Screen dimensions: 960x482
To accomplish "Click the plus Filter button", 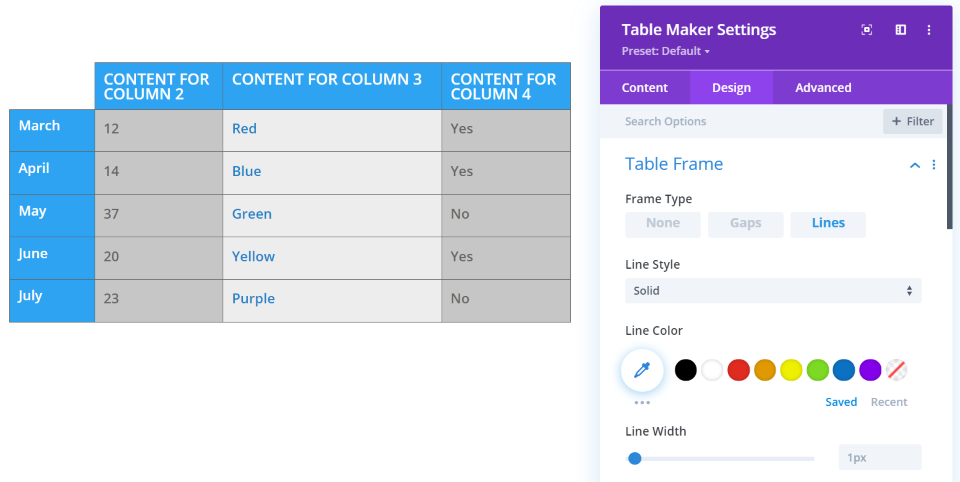I will click(x=912, y=122).
